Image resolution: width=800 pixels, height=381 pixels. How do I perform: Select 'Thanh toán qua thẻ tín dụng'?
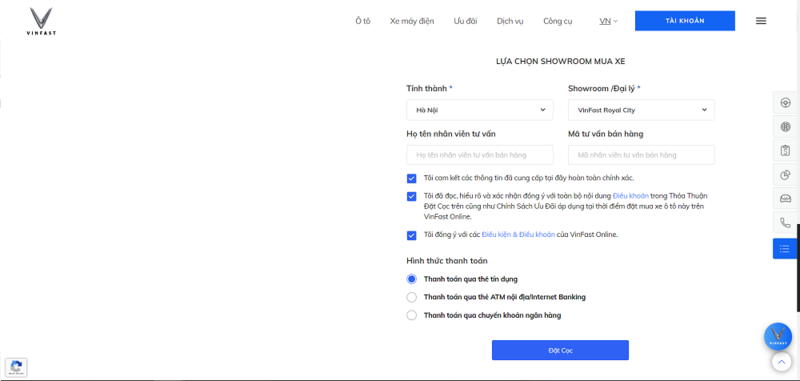[x=411, y=279]
